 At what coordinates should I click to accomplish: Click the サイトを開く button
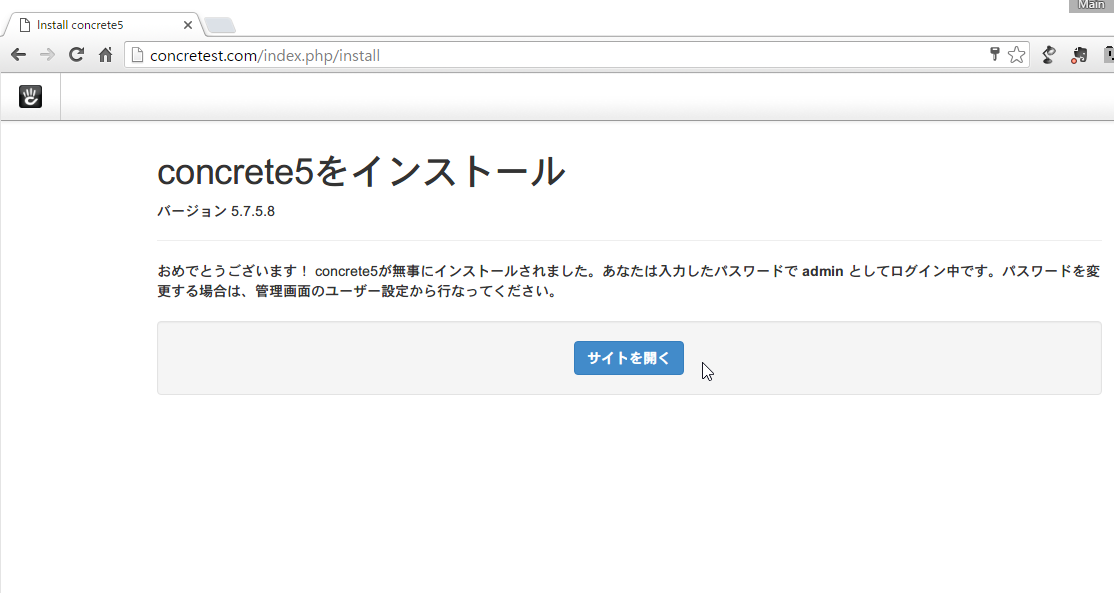point(629,358)
